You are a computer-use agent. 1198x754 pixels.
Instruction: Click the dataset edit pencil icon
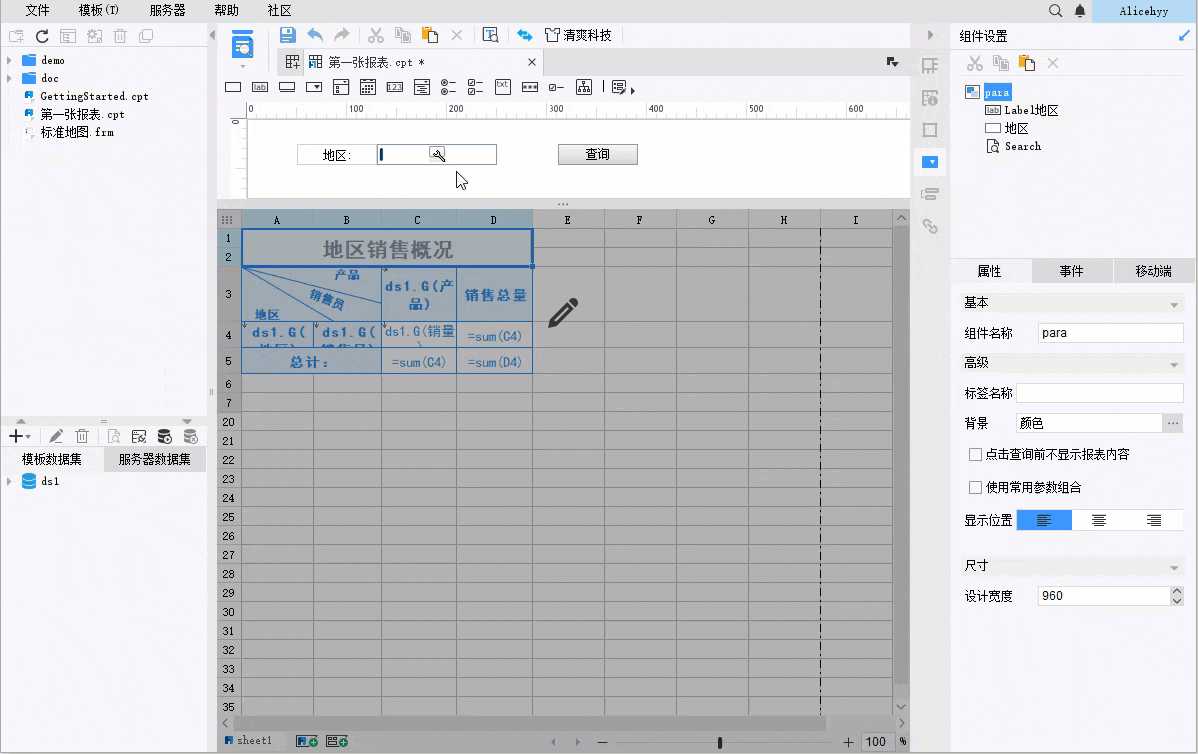56,436
